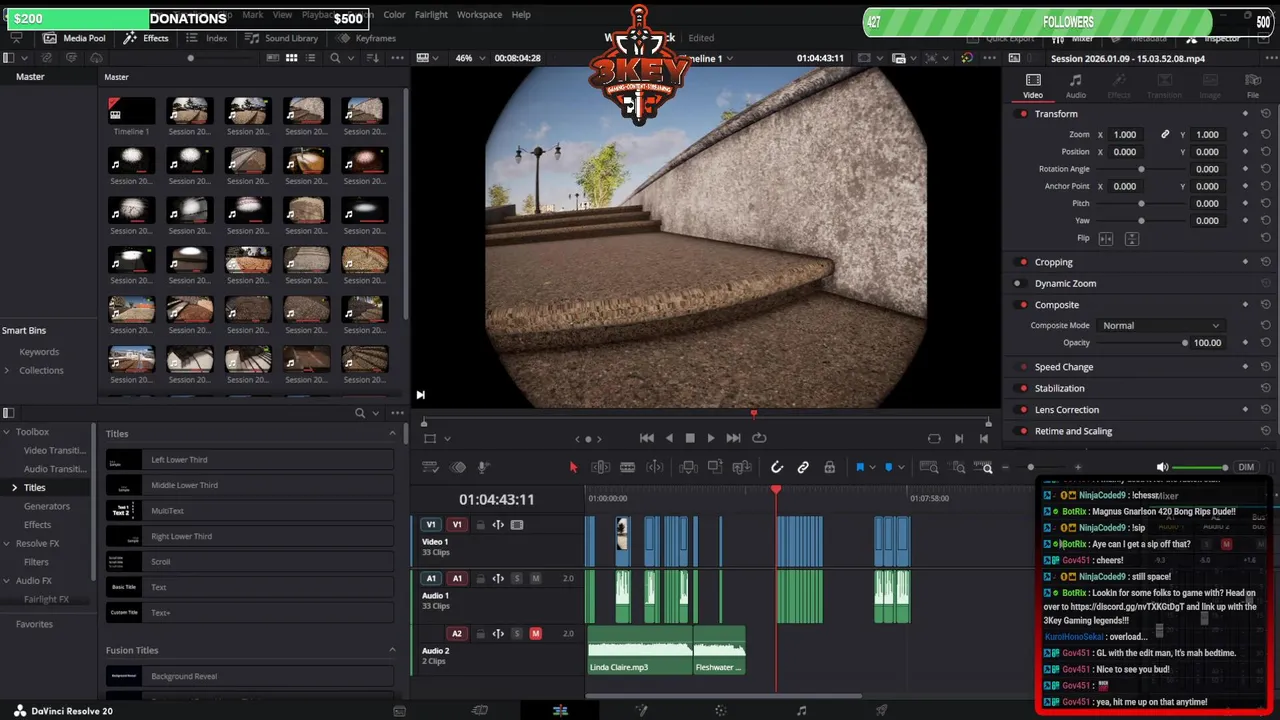Collapse the Titles list header
1280x720 pixels.
click(392, 433)
